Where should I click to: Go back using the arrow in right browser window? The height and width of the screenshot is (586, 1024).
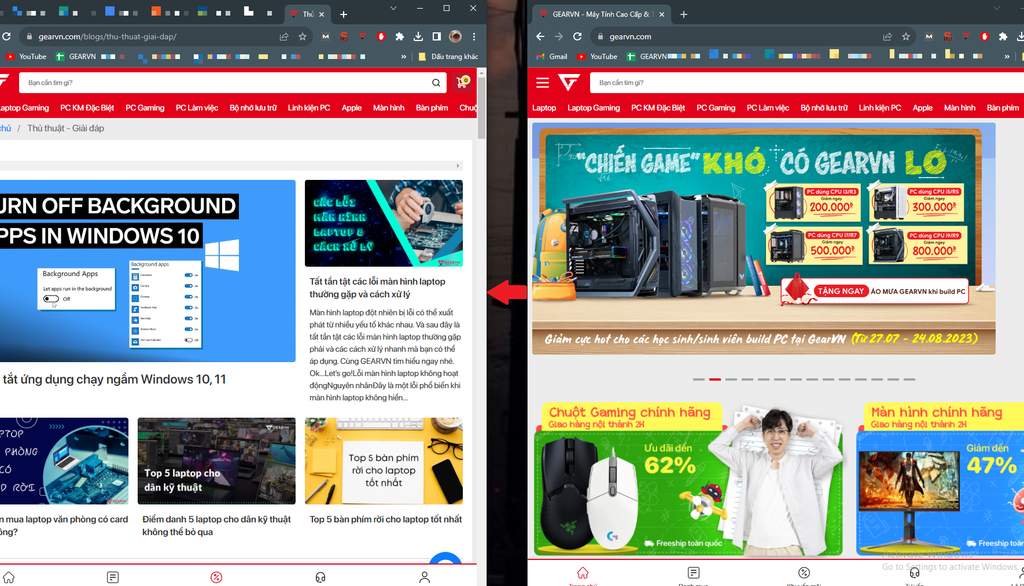(540, 37)
